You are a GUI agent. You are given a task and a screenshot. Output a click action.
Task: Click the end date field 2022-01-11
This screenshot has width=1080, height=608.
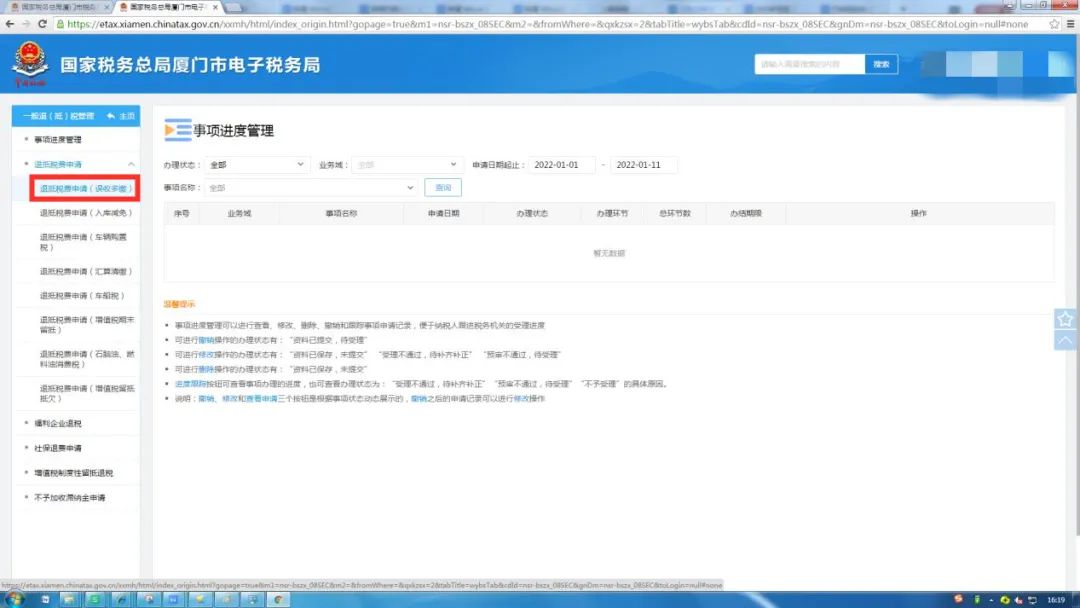point(643,165)
